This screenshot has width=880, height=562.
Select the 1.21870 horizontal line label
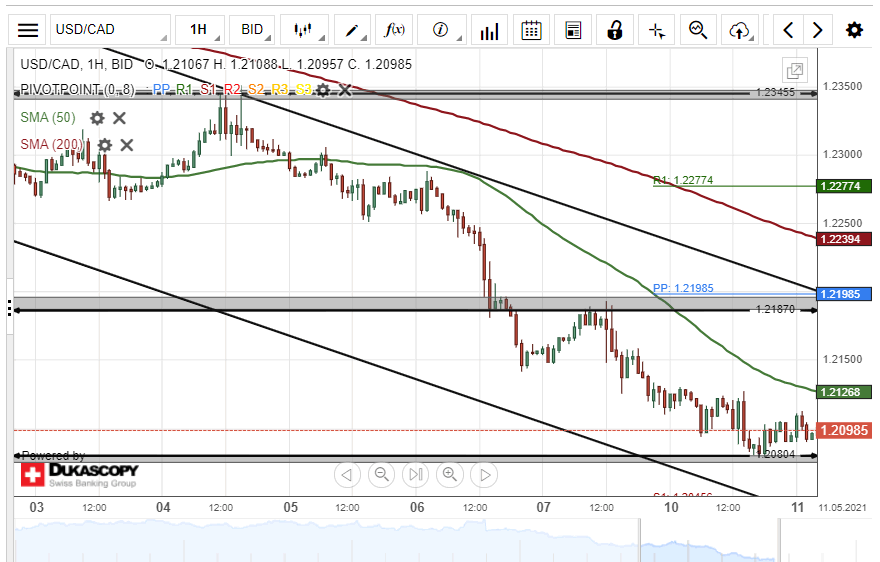(x=775, y=309)
